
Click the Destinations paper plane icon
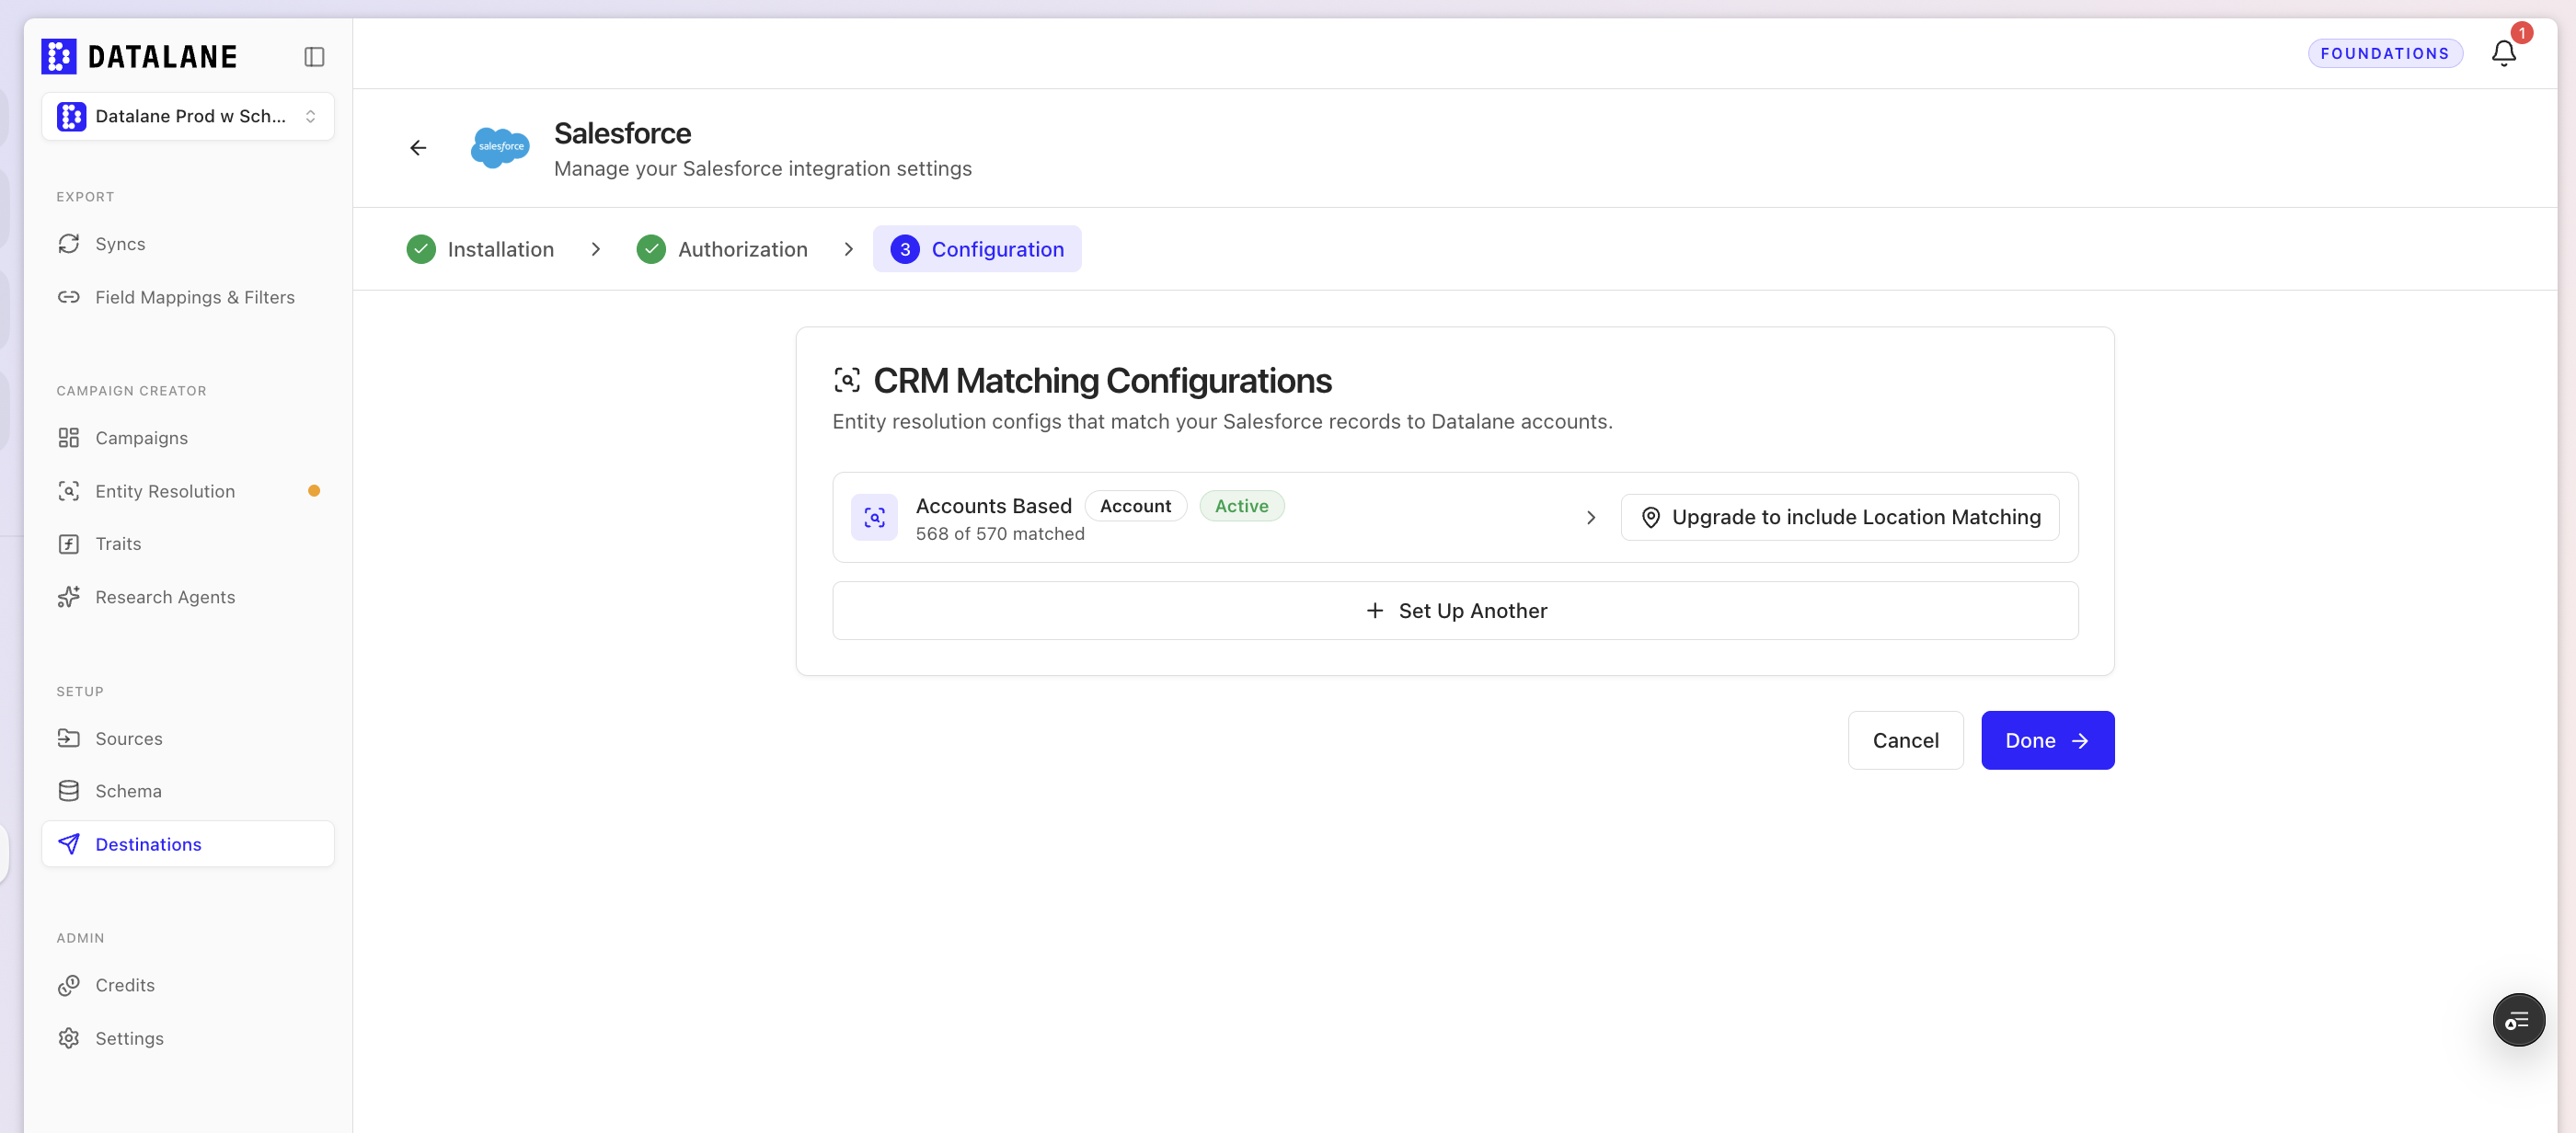[x=69, y=844]
